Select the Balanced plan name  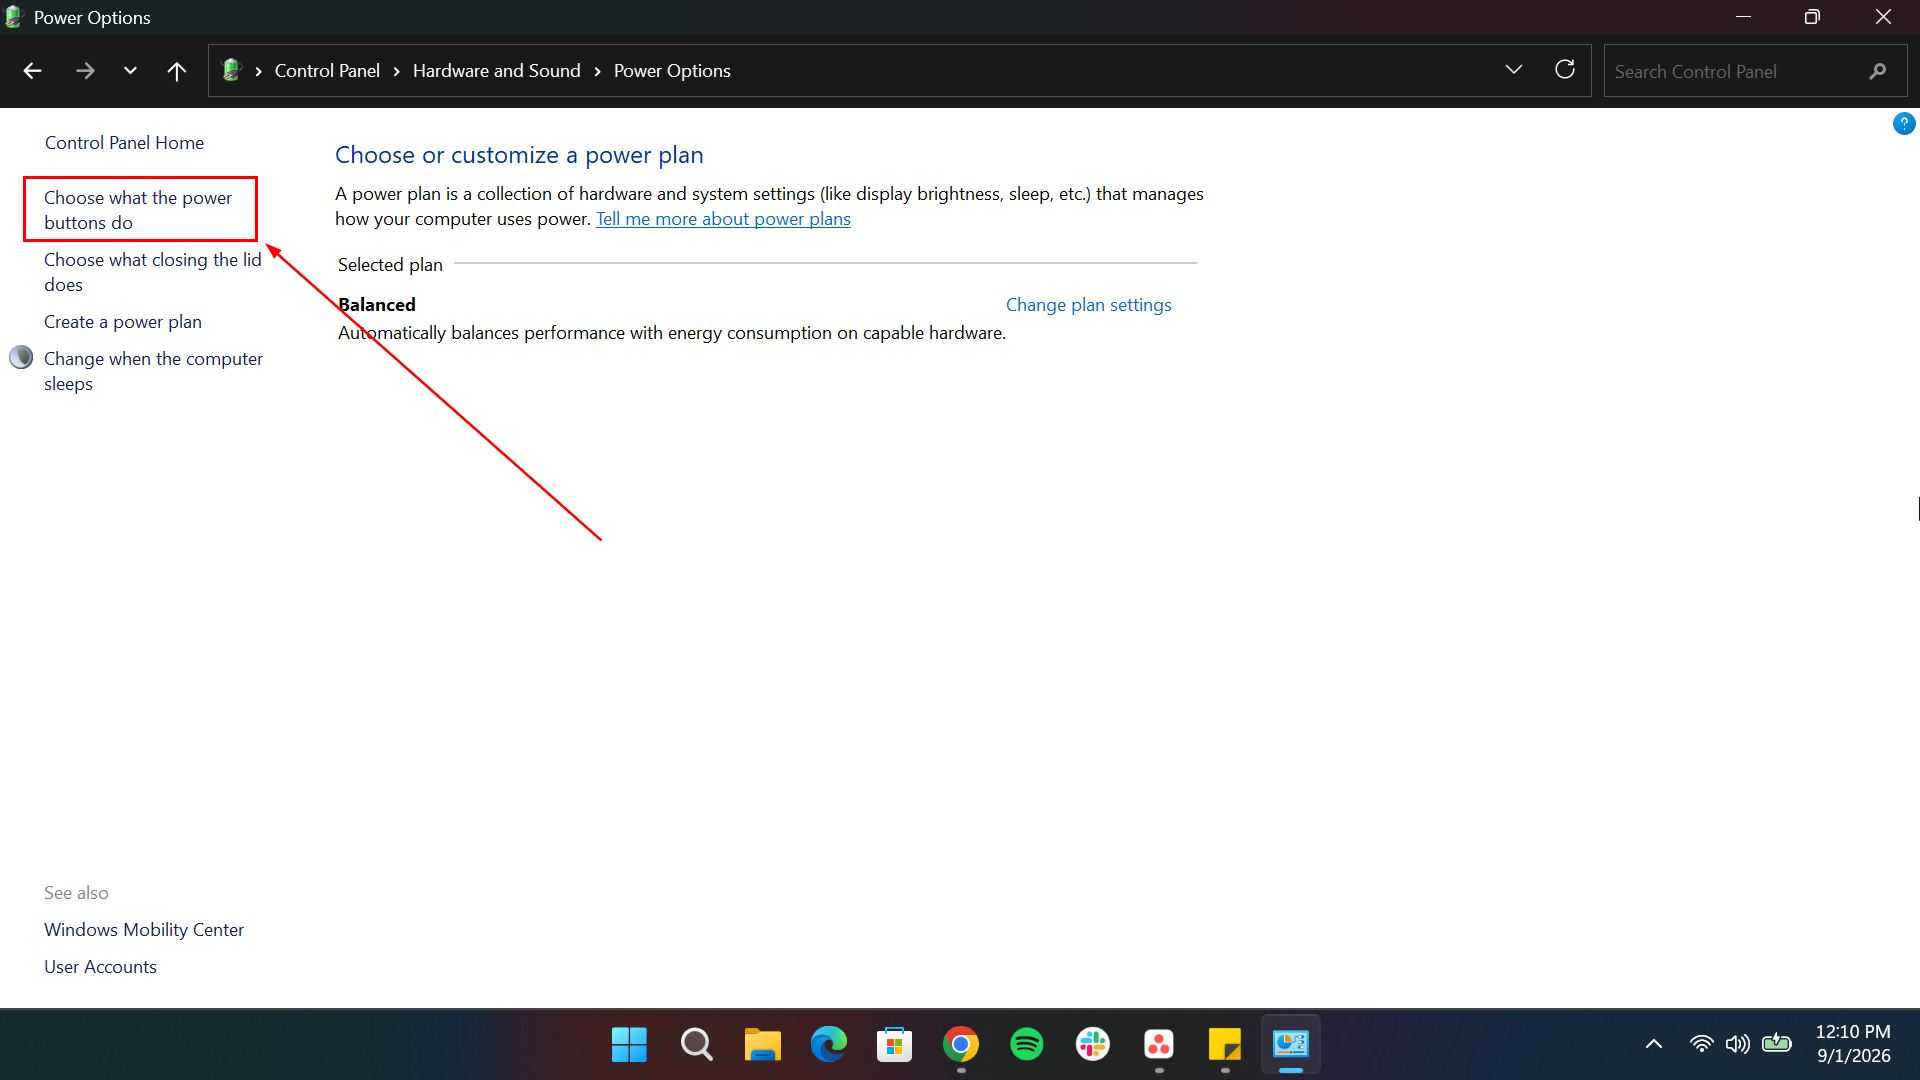click(x=377, y=305)
